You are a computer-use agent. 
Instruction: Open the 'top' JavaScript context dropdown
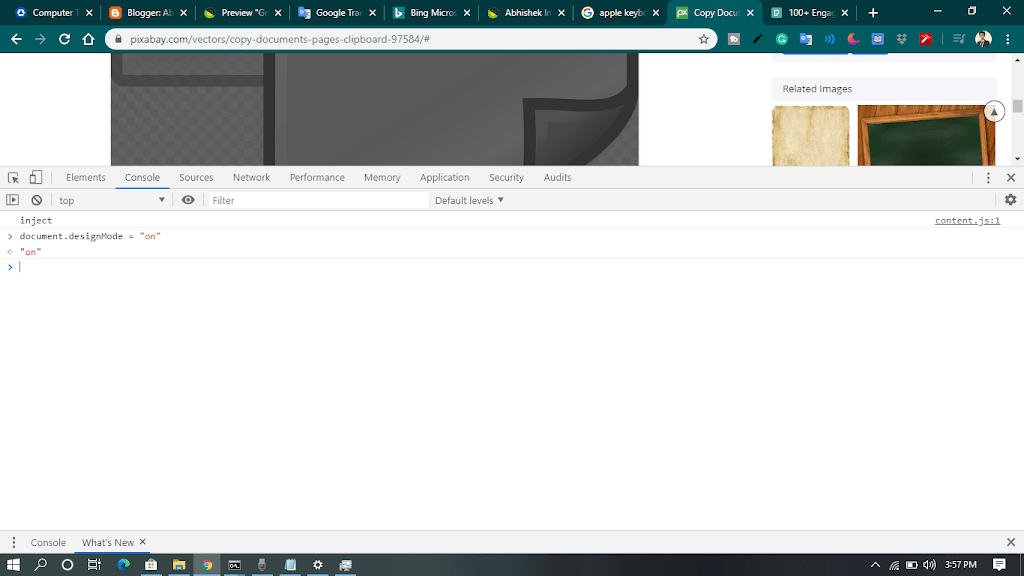[111, 200]
